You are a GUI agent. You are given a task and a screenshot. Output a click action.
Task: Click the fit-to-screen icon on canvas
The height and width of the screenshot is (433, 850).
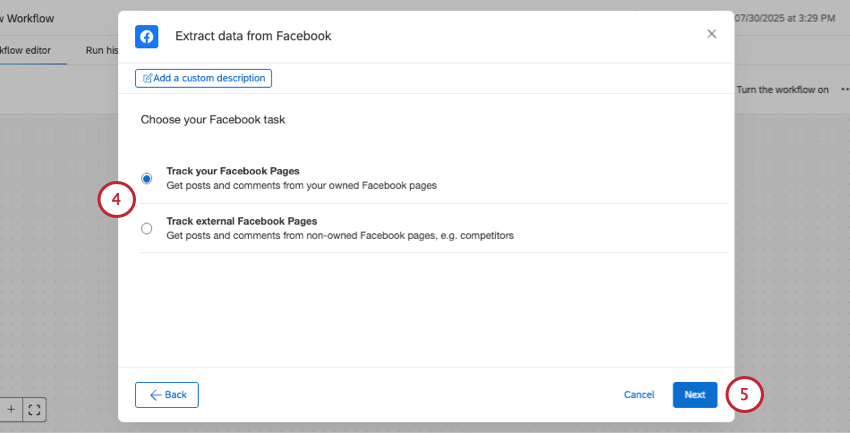pos(34,409)
